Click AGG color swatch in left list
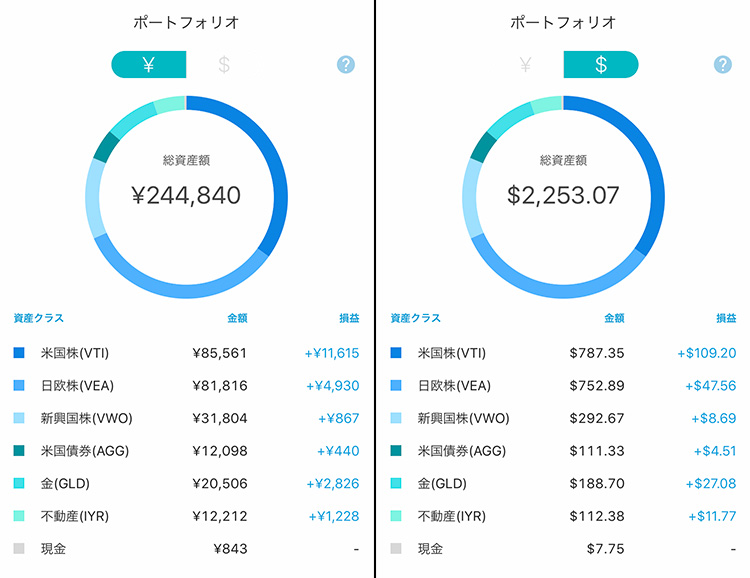The height and width of the screenshot is (578, 750). pos(19,451)
